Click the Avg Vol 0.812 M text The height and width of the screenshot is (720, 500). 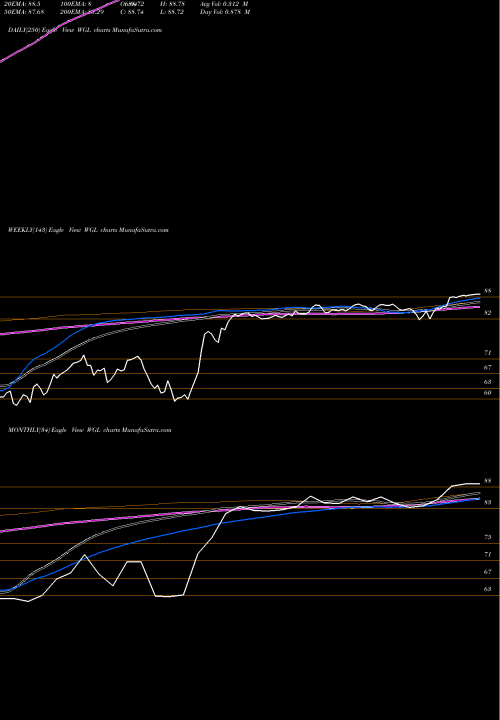[224, 3]
